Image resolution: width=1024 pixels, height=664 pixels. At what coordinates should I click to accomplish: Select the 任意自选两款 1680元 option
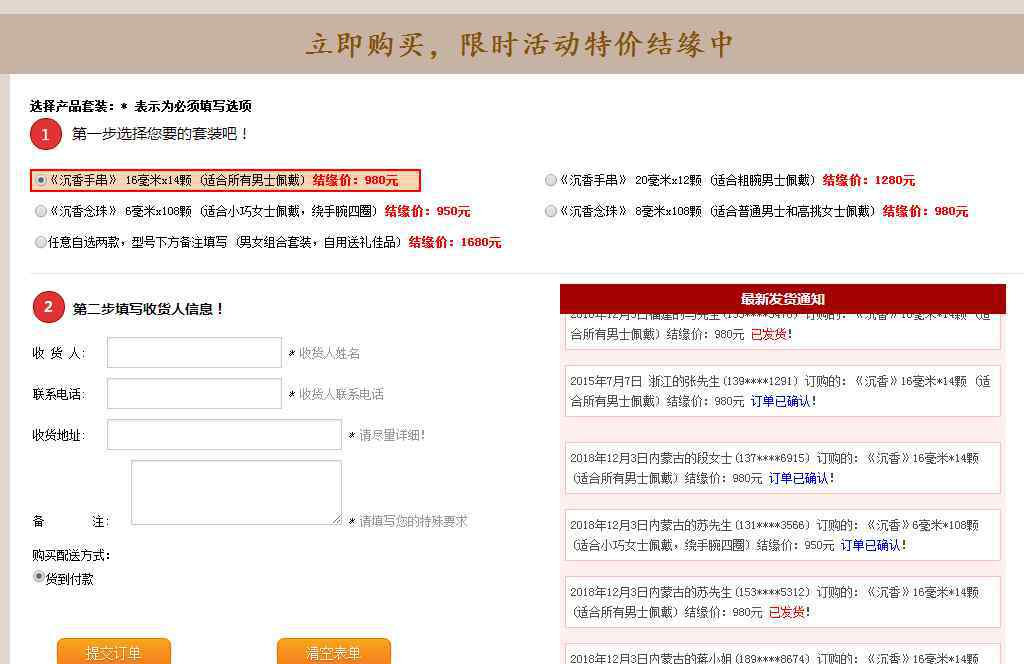click(40, 242)
